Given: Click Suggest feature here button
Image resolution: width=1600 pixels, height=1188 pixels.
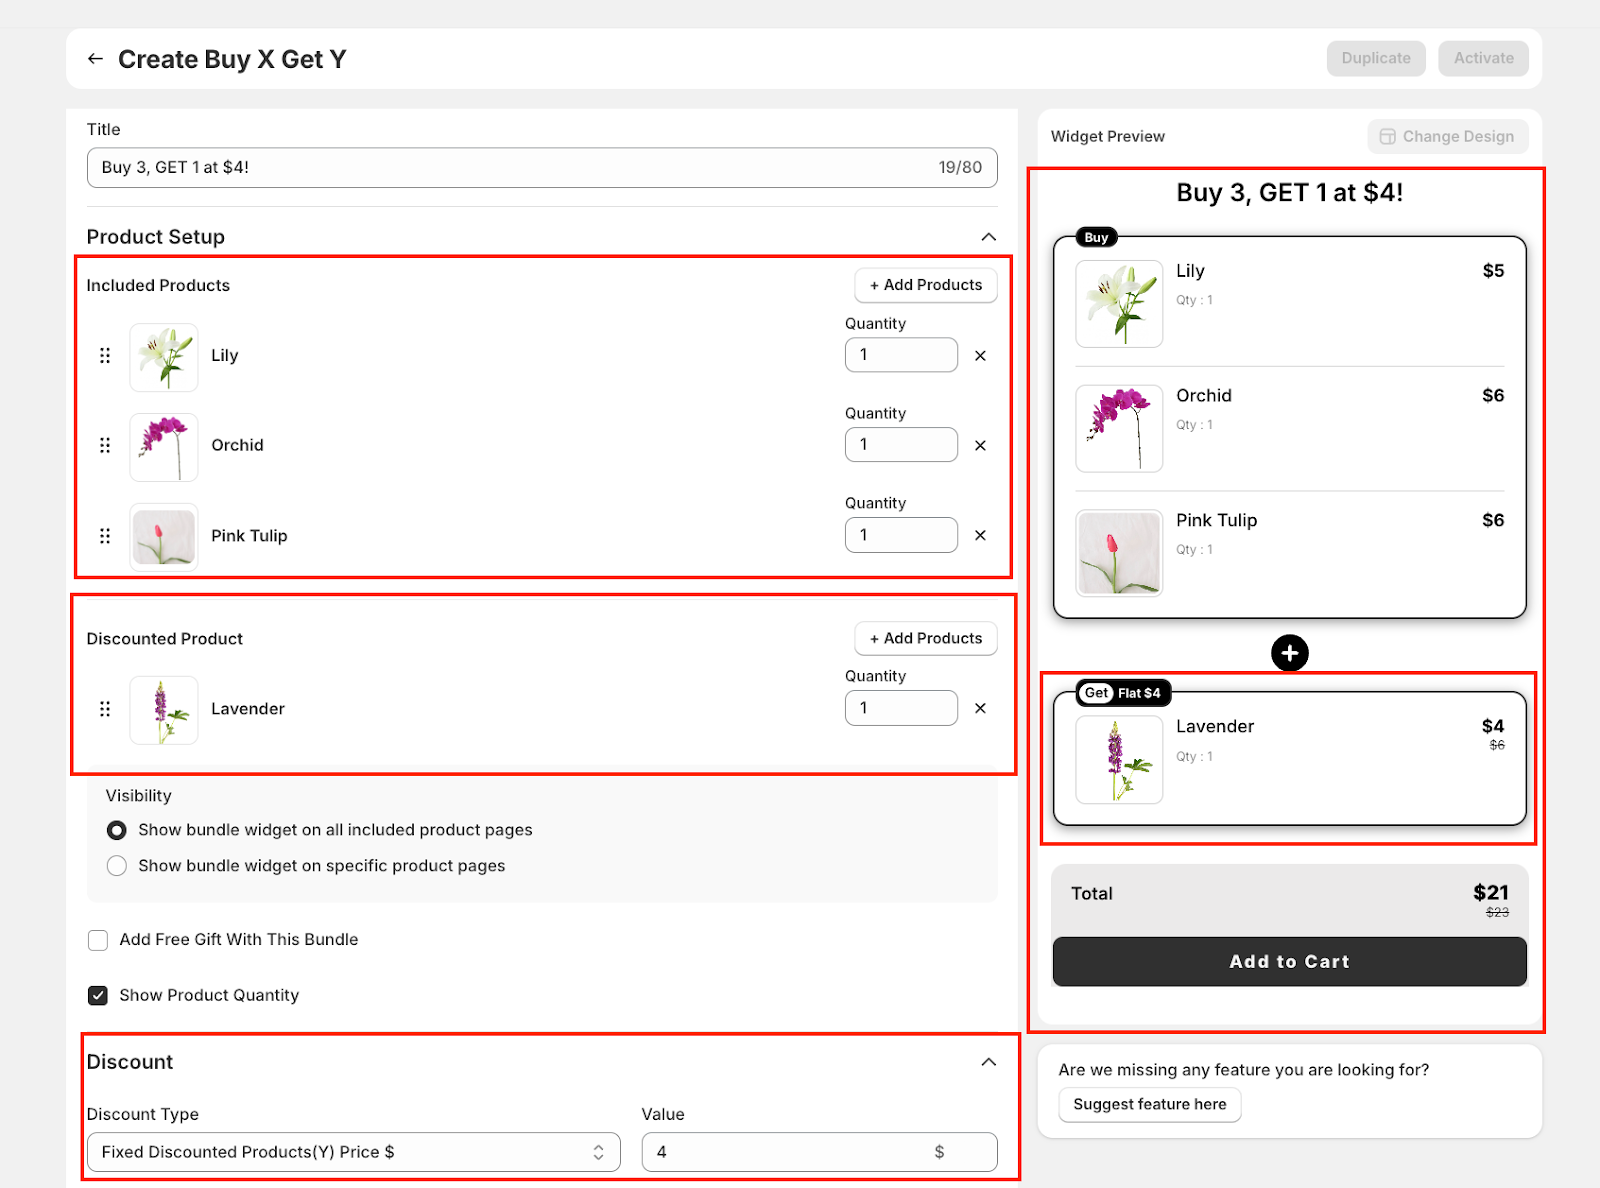Looking at the screenshot, I should pos(1149,1104).
